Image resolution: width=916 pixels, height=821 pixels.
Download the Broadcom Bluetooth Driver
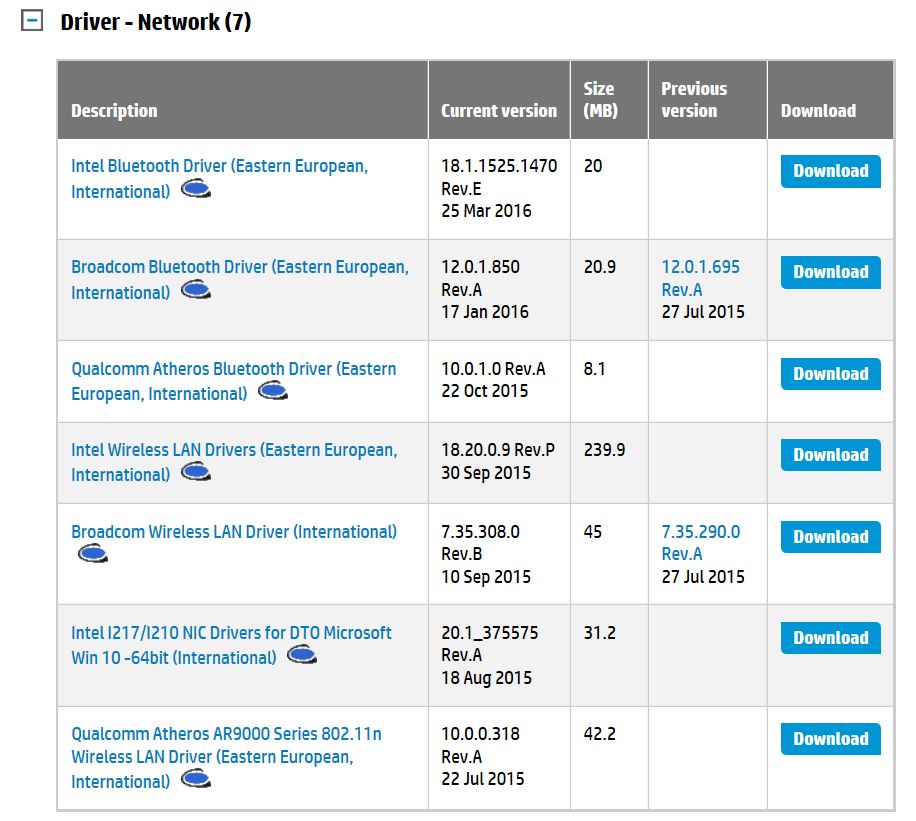(830, 272)
